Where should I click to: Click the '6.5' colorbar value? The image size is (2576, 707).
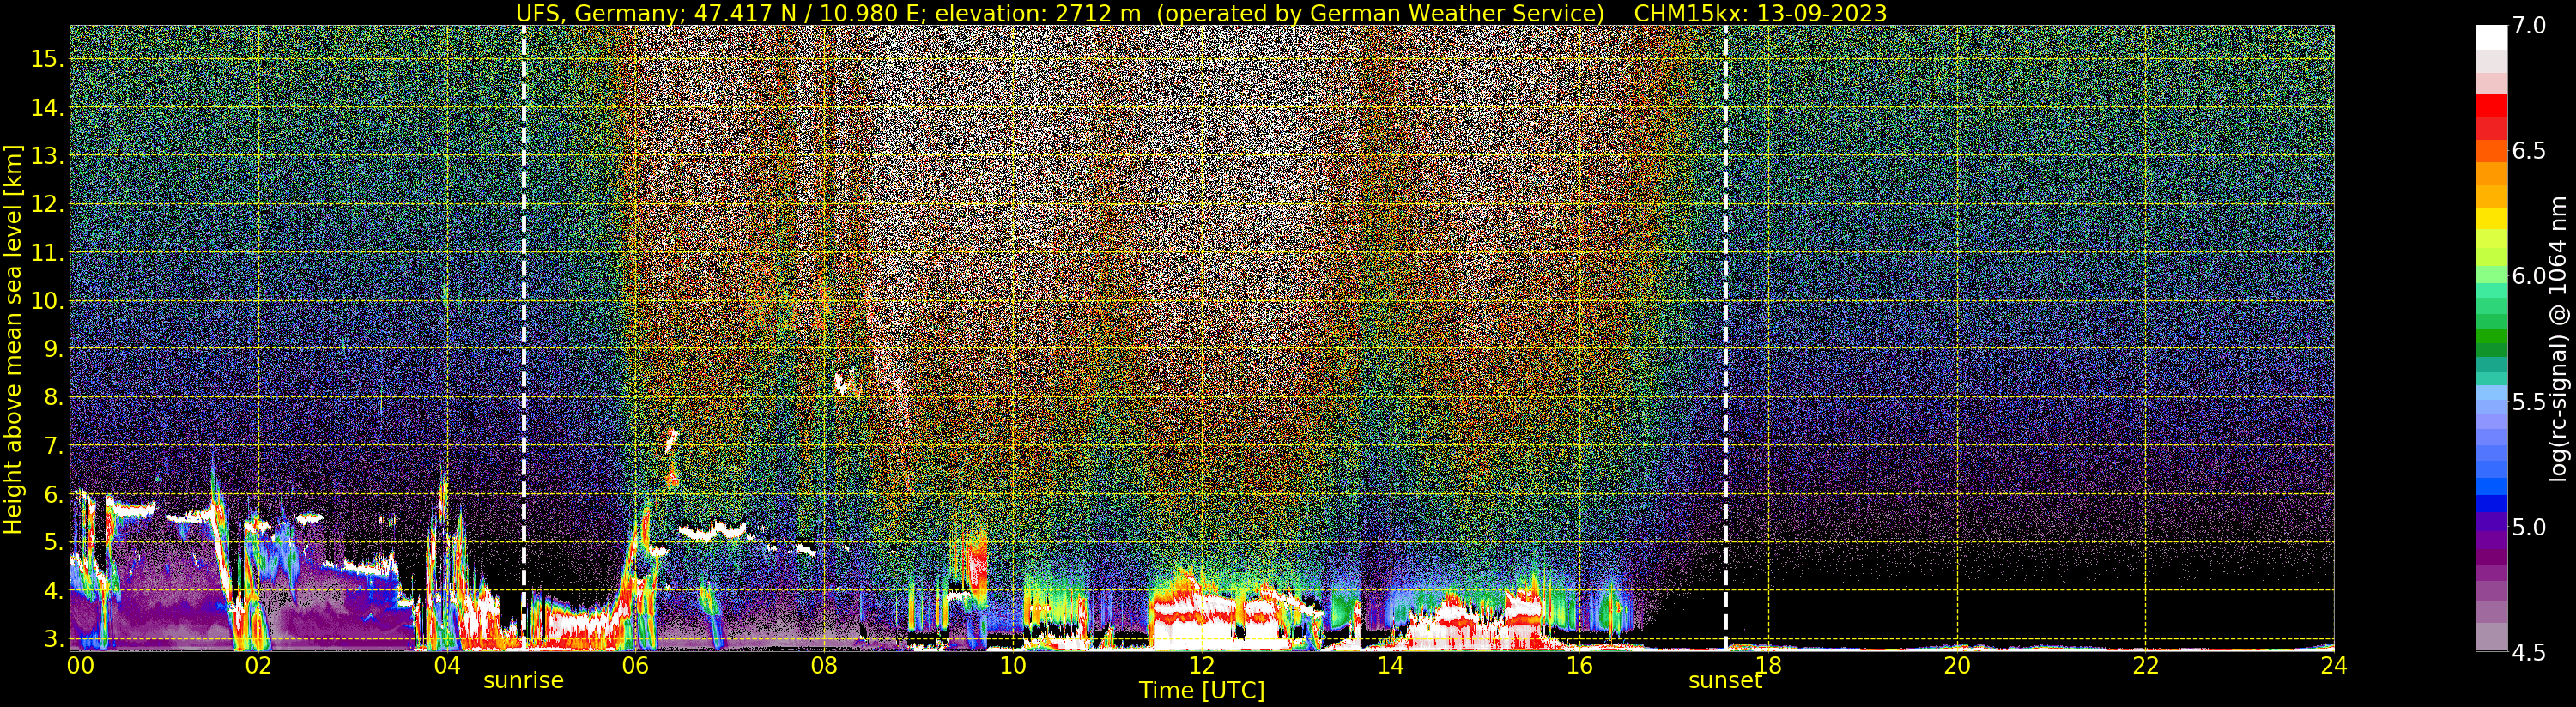click(2529, 151)
